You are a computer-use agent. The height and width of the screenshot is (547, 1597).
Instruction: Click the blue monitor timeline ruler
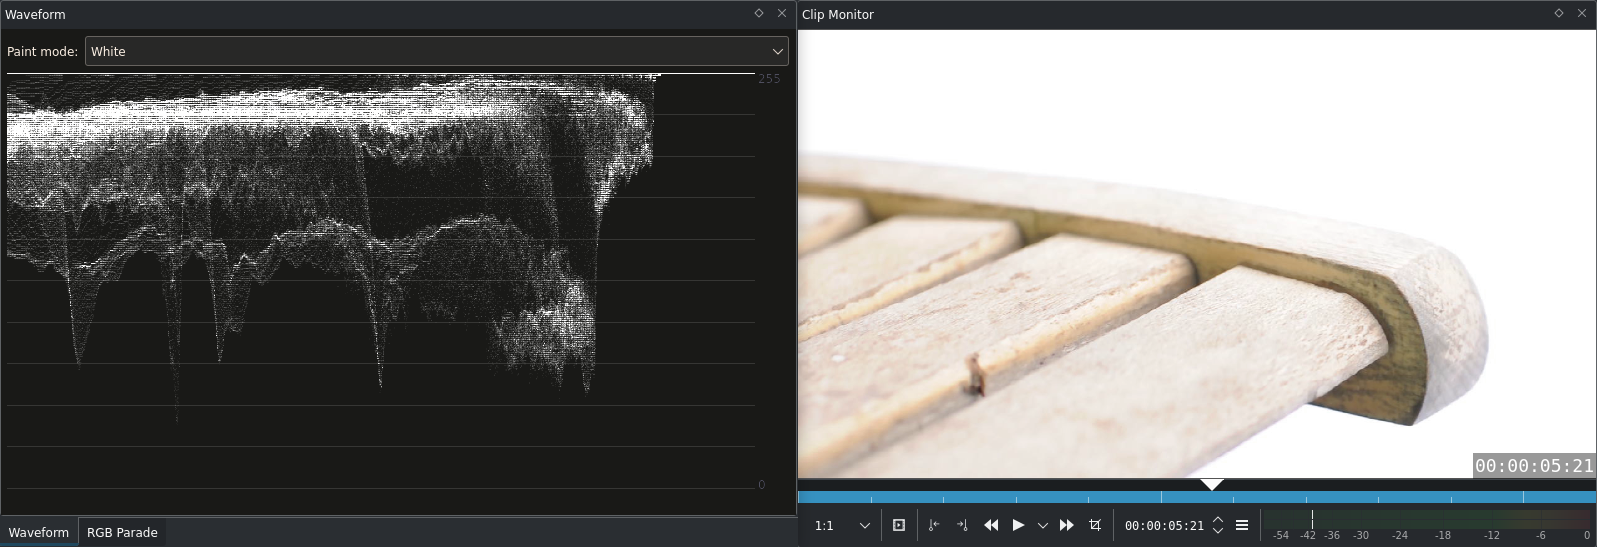(x=1196, y=497)
